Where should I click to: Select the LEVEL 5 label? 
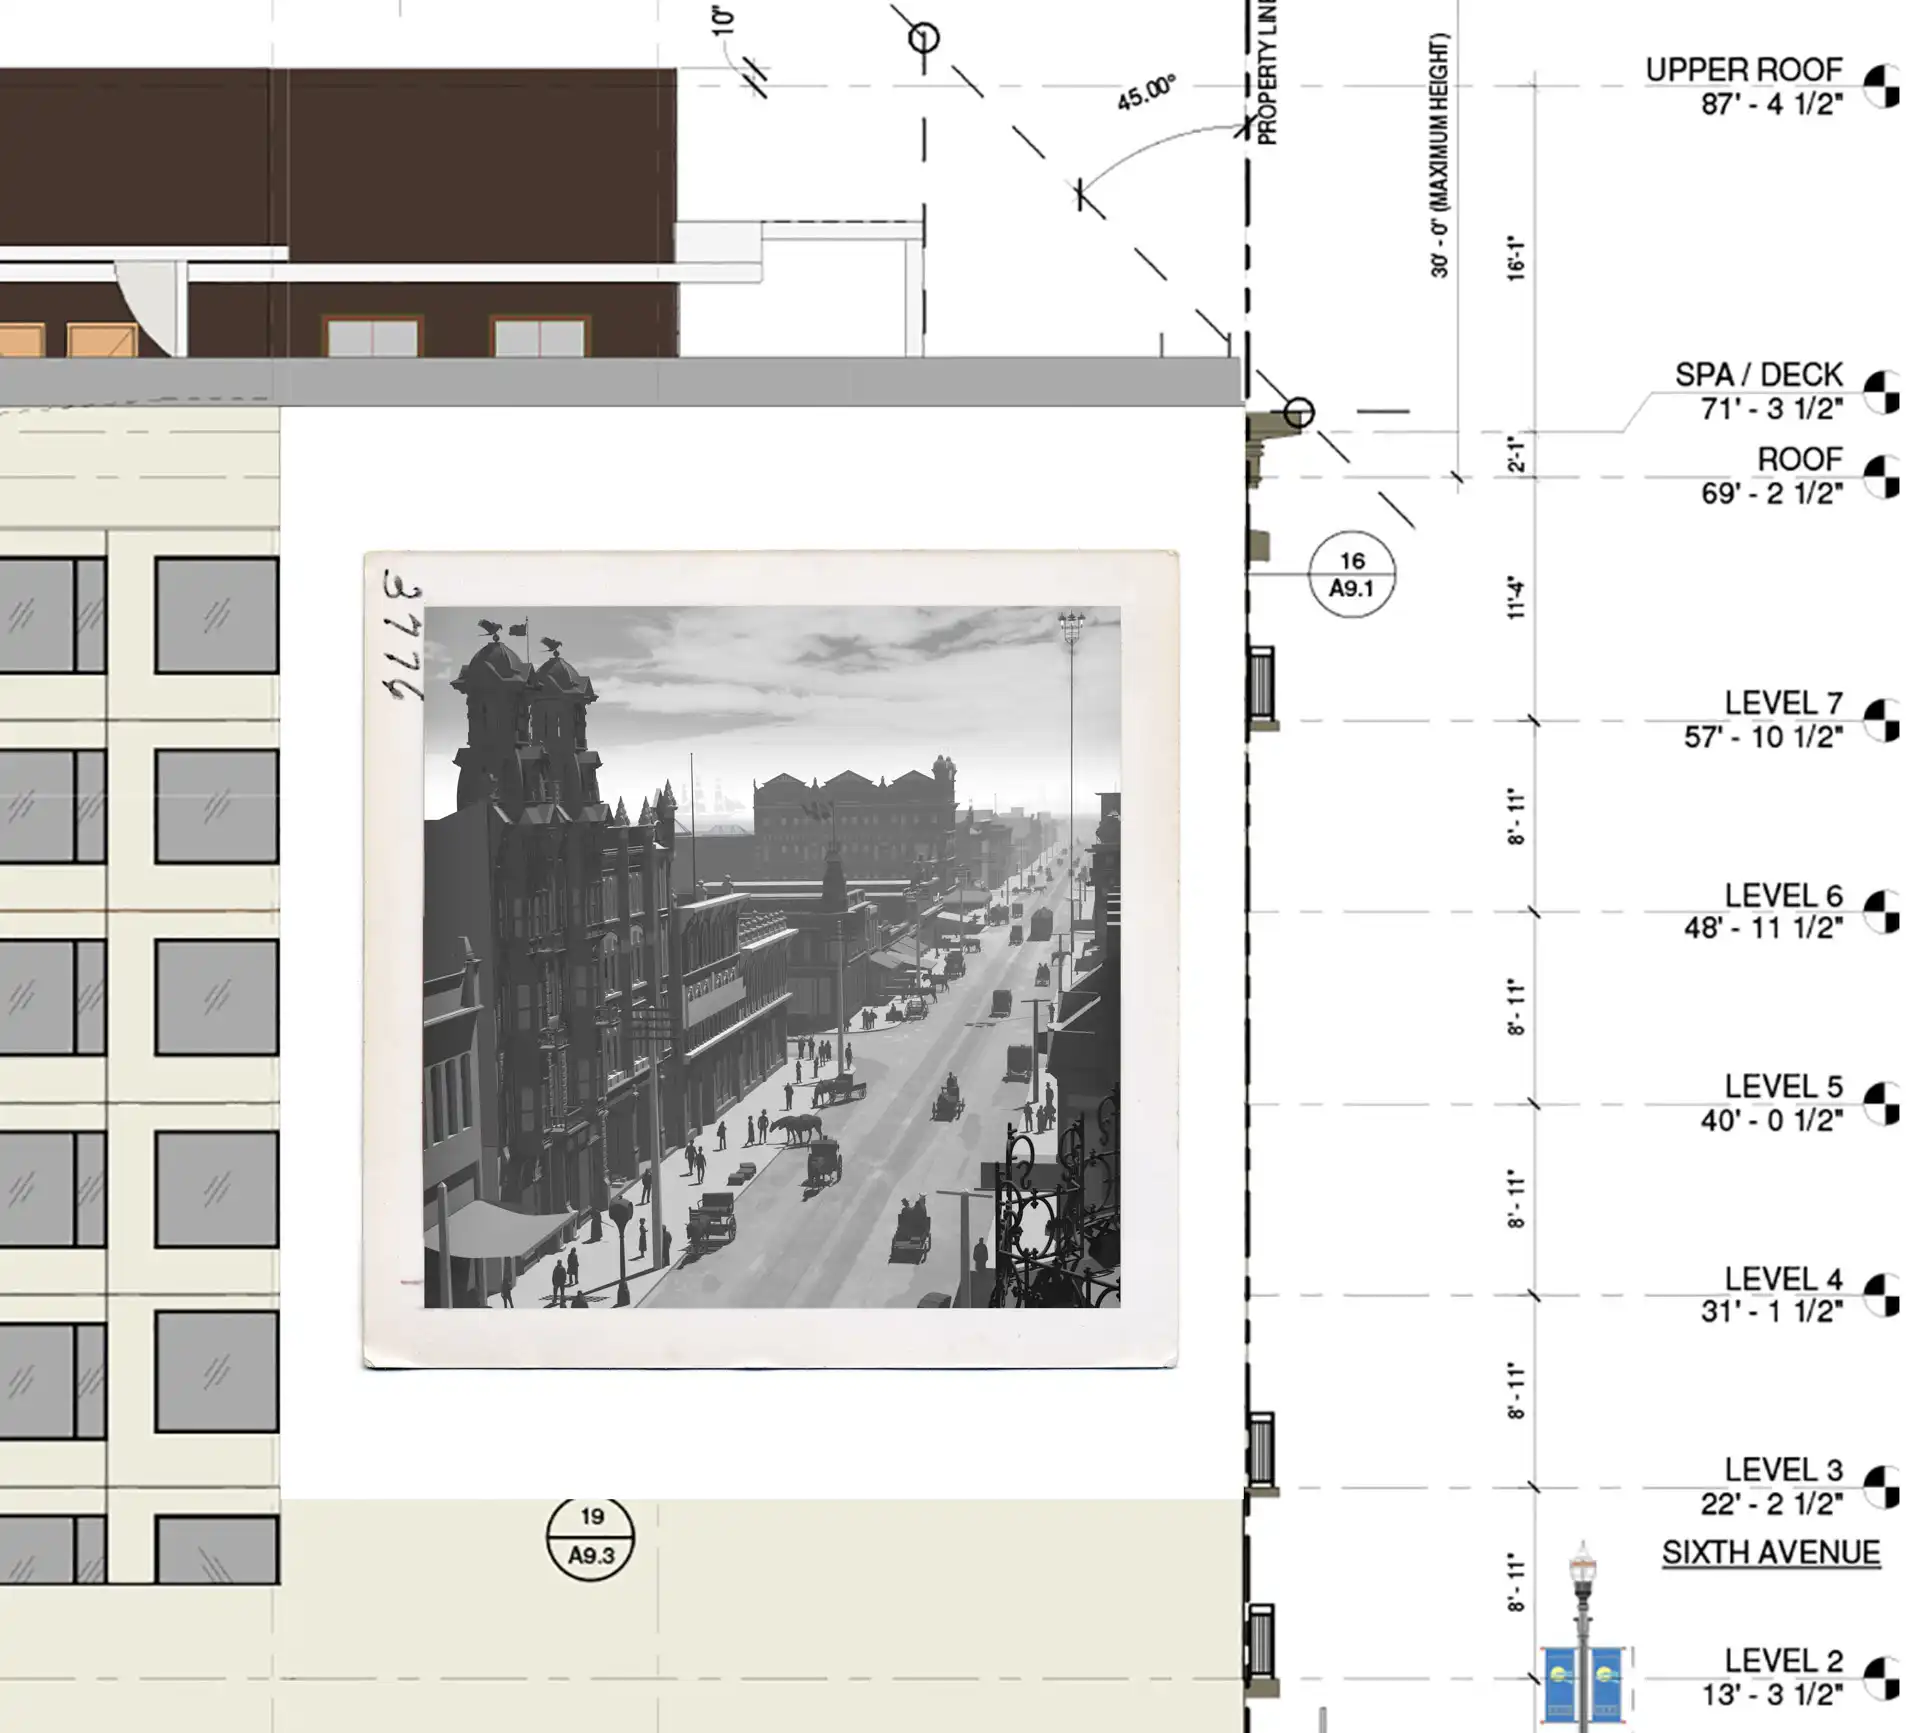[1783, 1086]
